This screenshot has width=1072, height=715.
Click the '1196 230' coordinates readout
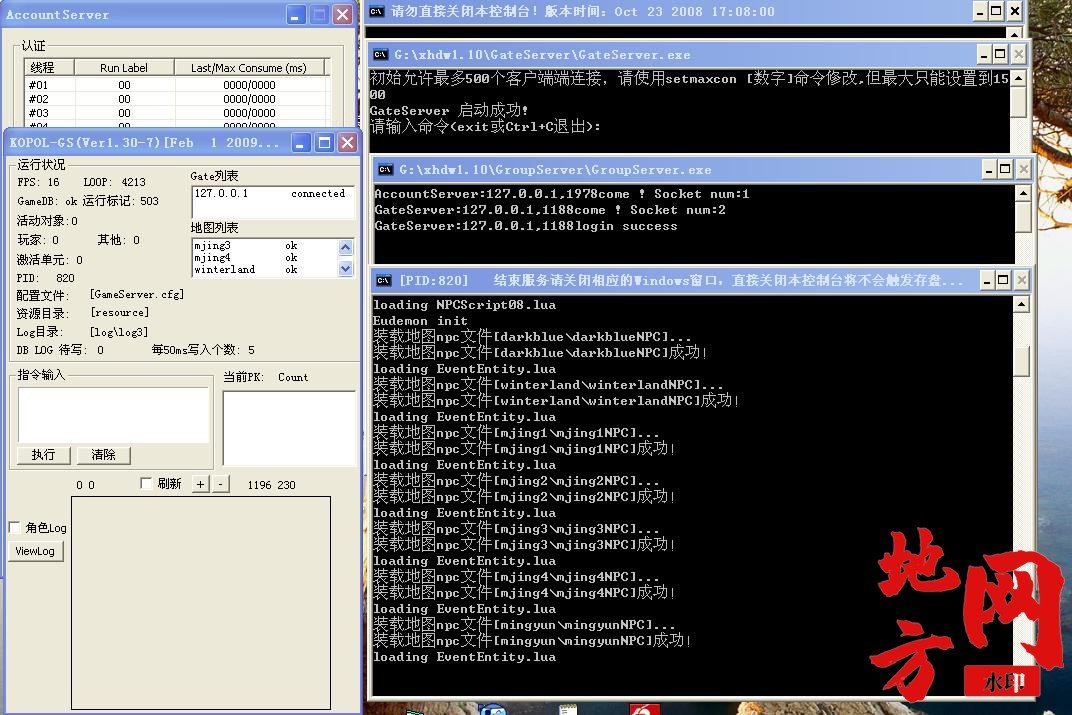271,485
